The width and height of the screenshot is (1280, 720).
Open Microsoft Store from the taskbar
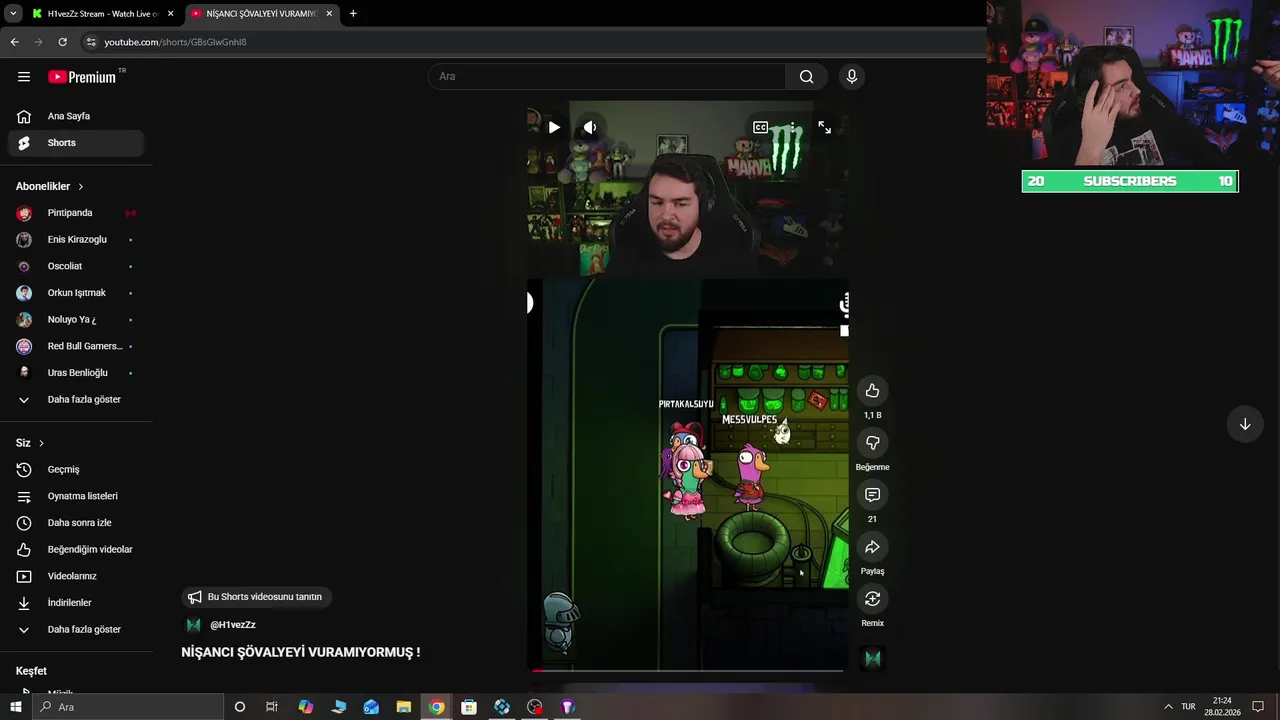point(469,707)
